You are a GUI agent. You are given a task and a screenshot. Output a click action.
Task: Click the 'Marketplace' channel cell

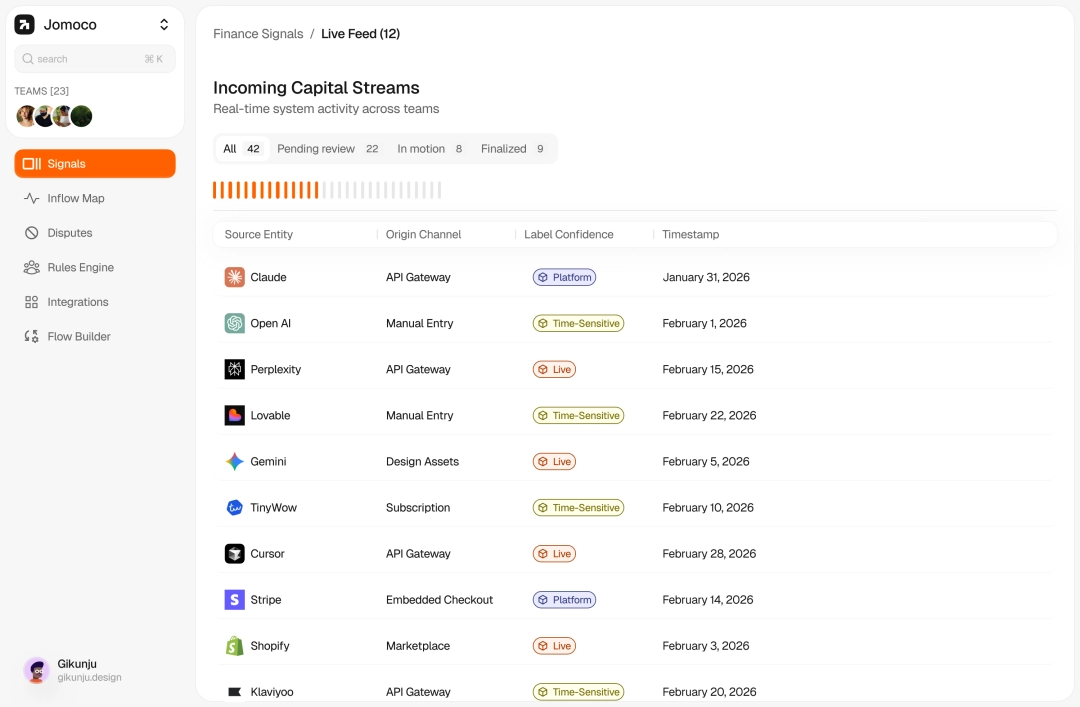(x=418, y=646)
